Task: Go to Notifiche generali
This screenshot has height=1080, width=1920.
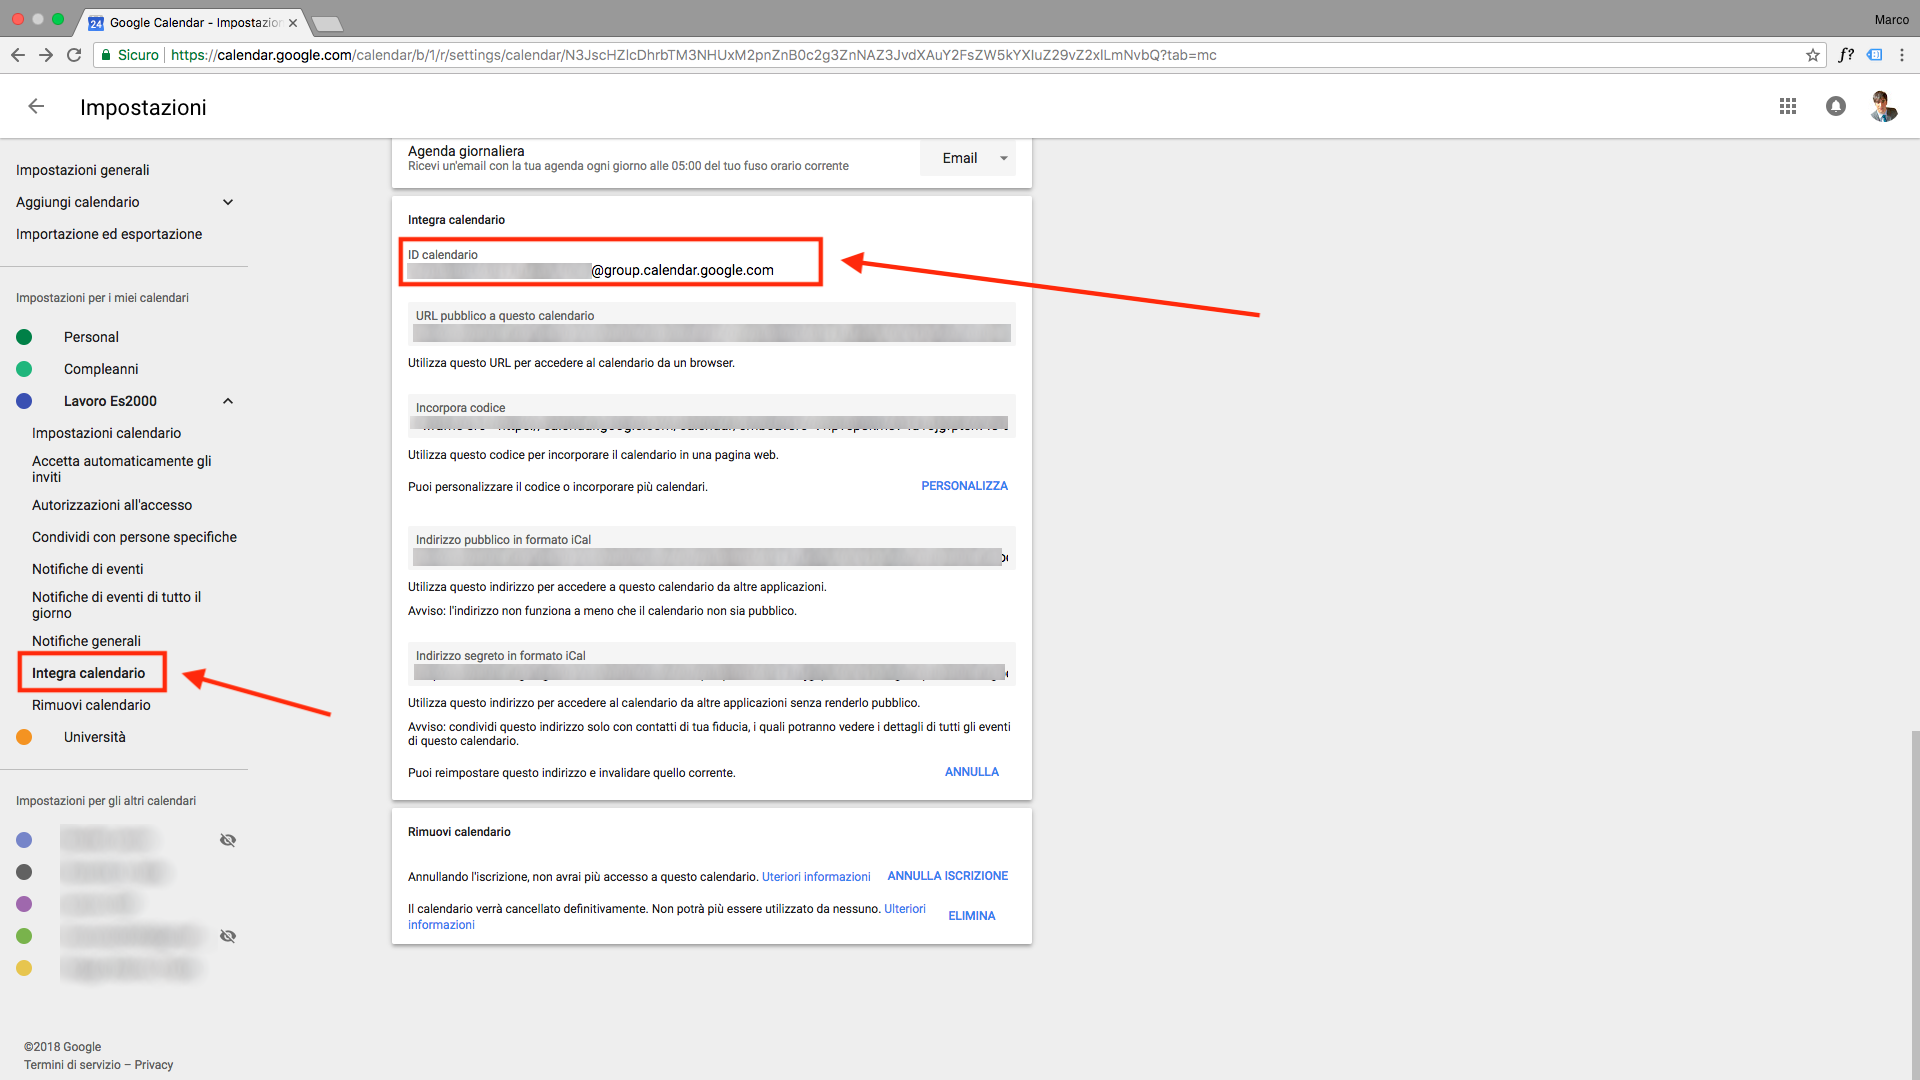Action: tap(86, 641)
